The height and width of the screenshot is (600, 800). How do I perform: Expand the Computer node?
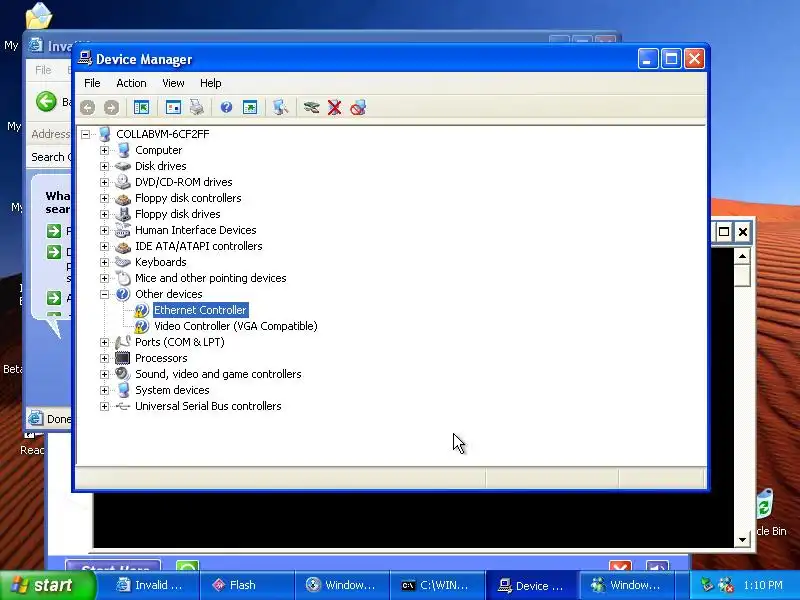tap(105, 150)
